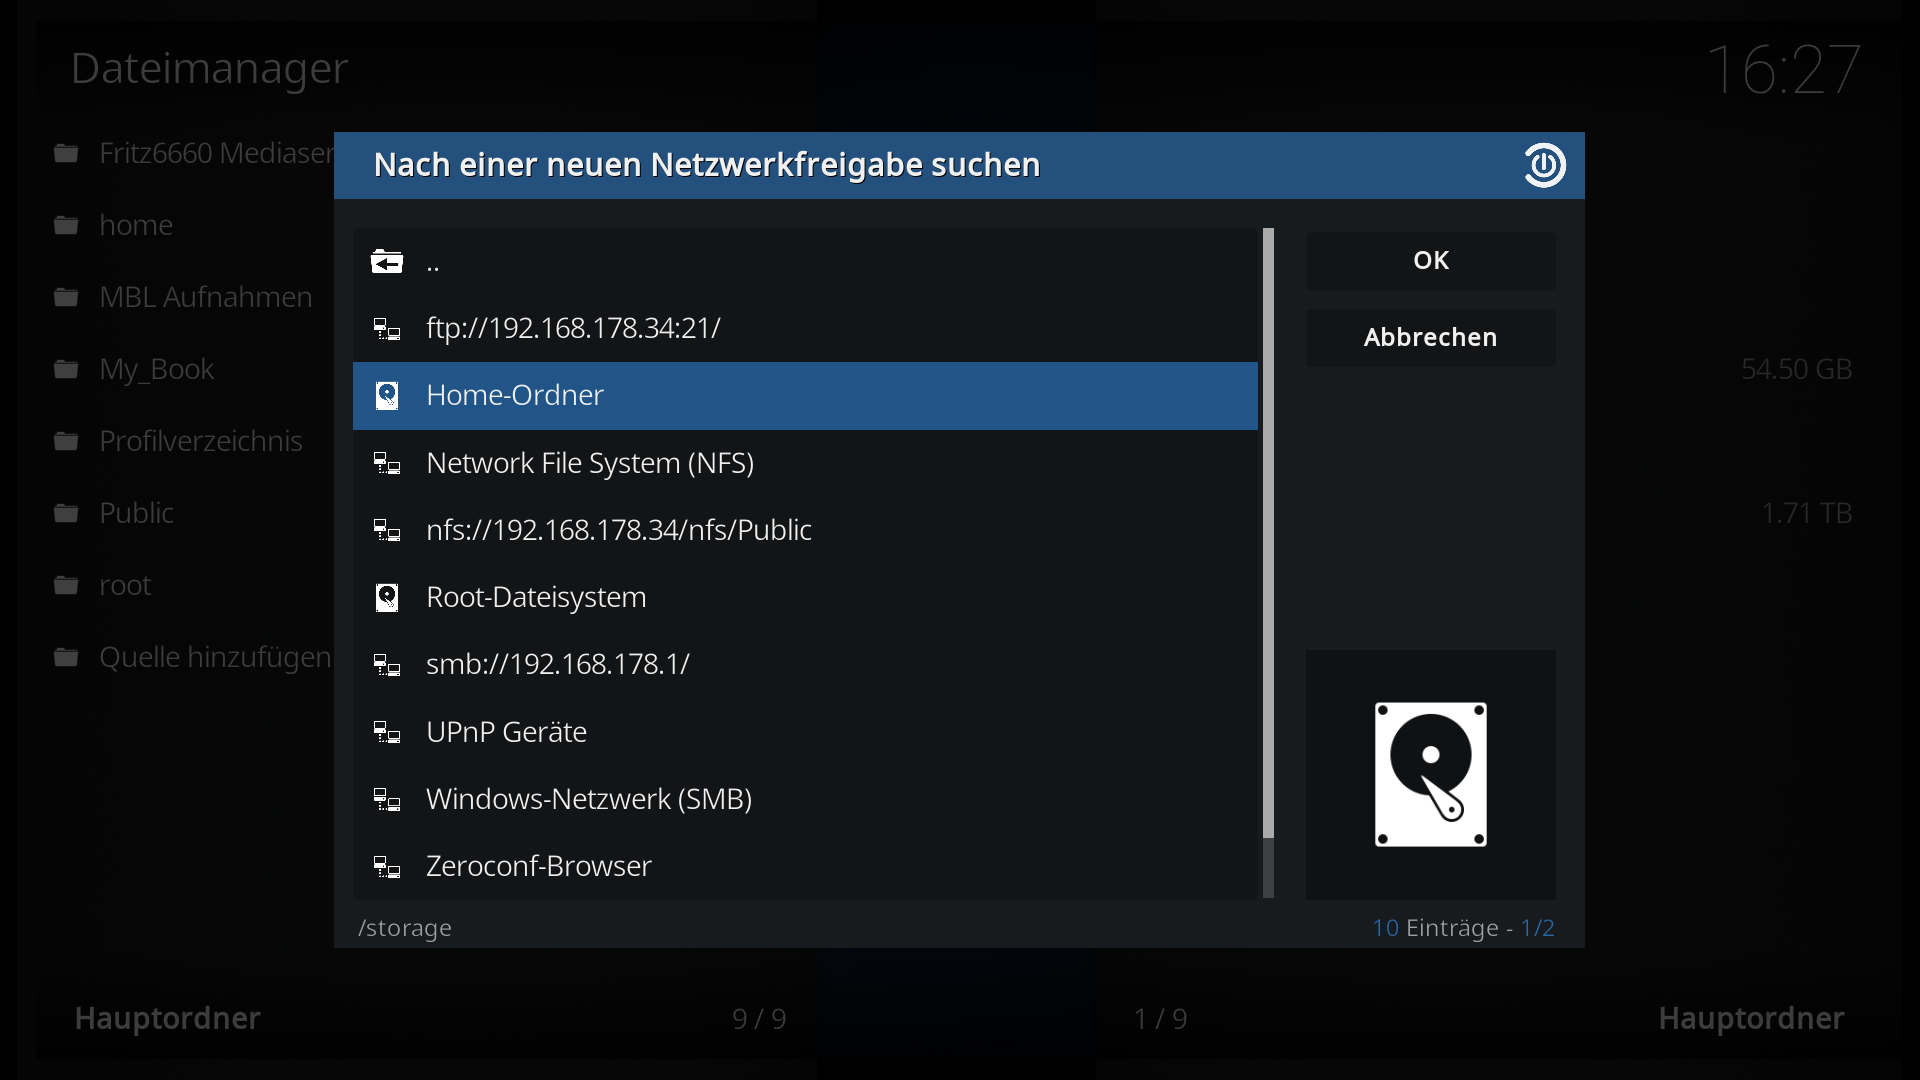The image size is (1920, 1080).
Task: Click the 10 Einträge page indicator
Action: pyautogui.click(x=1463, y=928)
